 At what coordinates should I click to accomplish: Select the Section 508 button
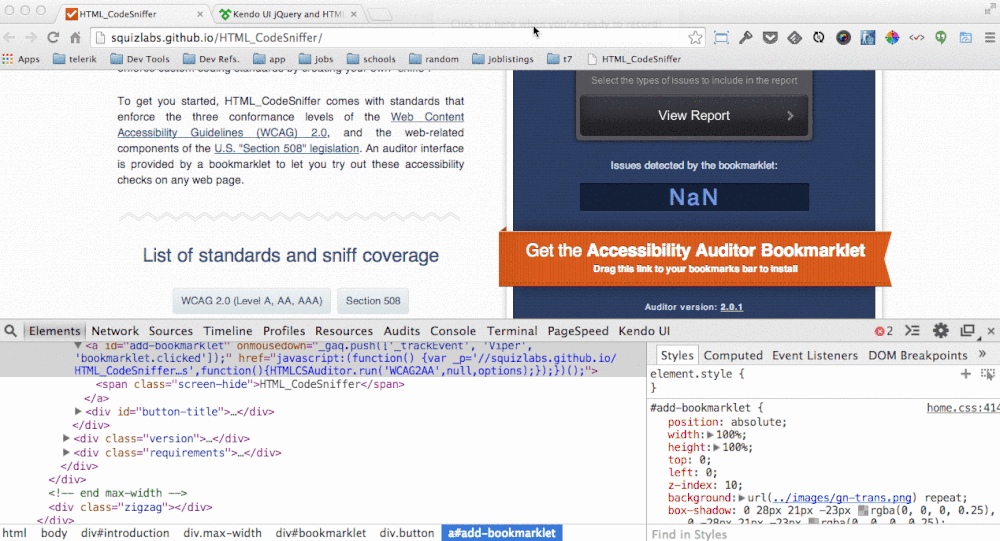373,300
